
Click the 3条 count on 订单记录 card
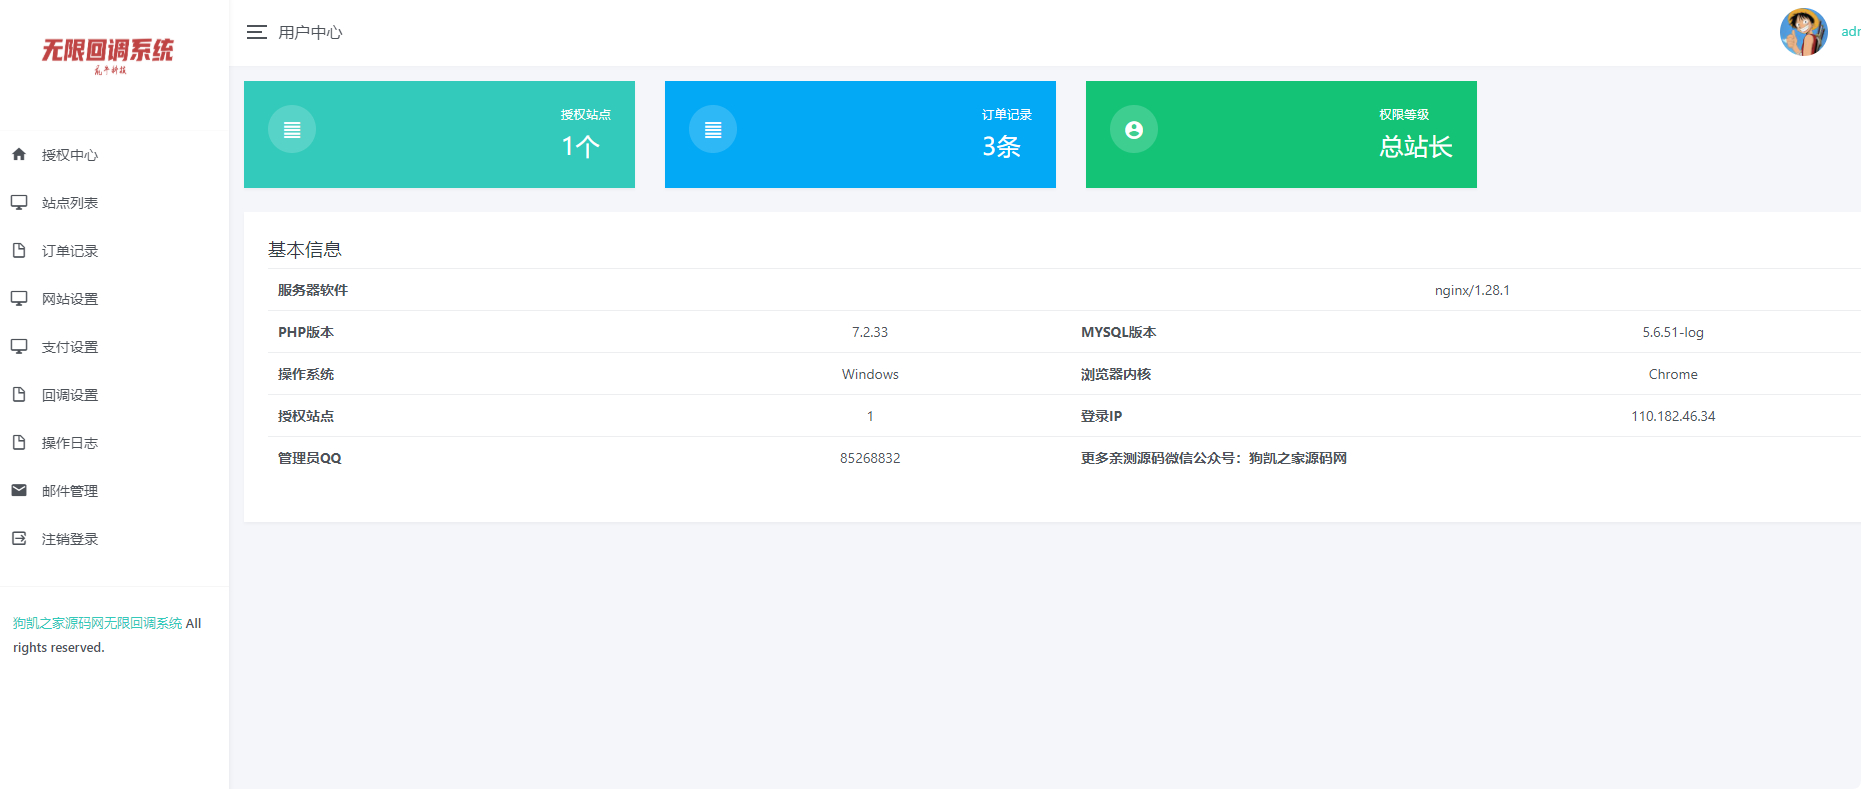(x=1001, y=147)
